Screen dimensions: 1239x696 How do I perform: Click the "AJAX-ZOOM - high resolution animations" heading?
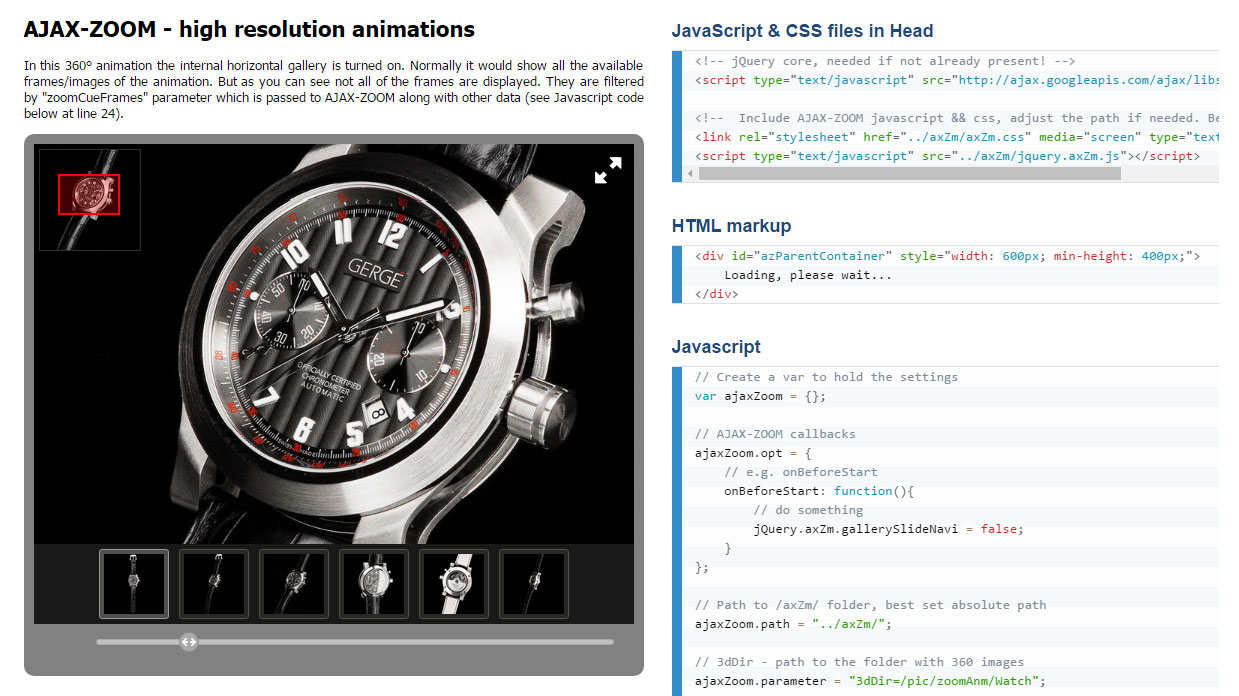pos(249,29)
